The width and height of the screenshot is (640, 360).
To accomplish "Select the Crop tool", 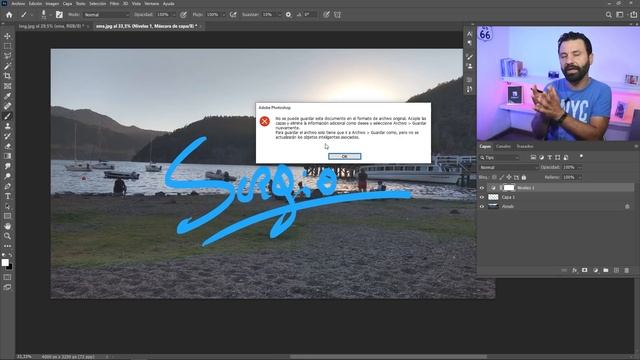I will pos(7,76).
